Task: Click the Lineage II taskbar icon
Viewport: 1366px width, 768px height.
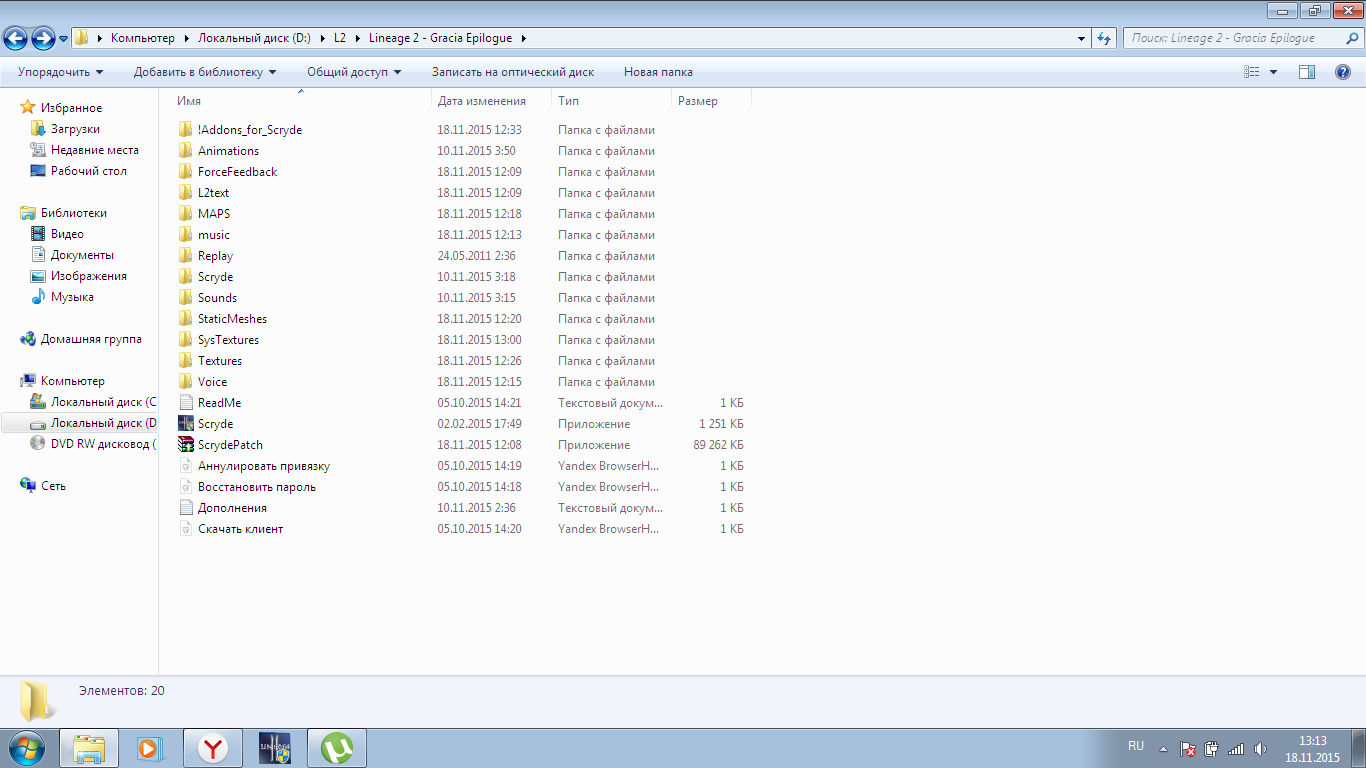Action: pos(275,748)
